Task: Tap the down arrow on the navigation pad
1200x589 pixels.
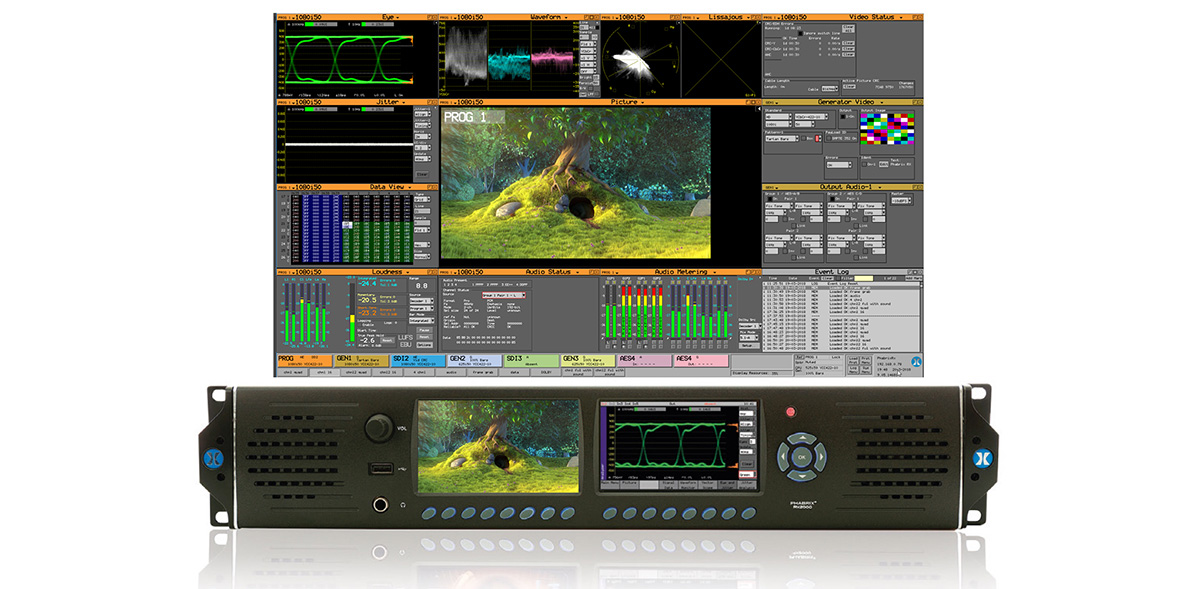Action: coord(803,478)
